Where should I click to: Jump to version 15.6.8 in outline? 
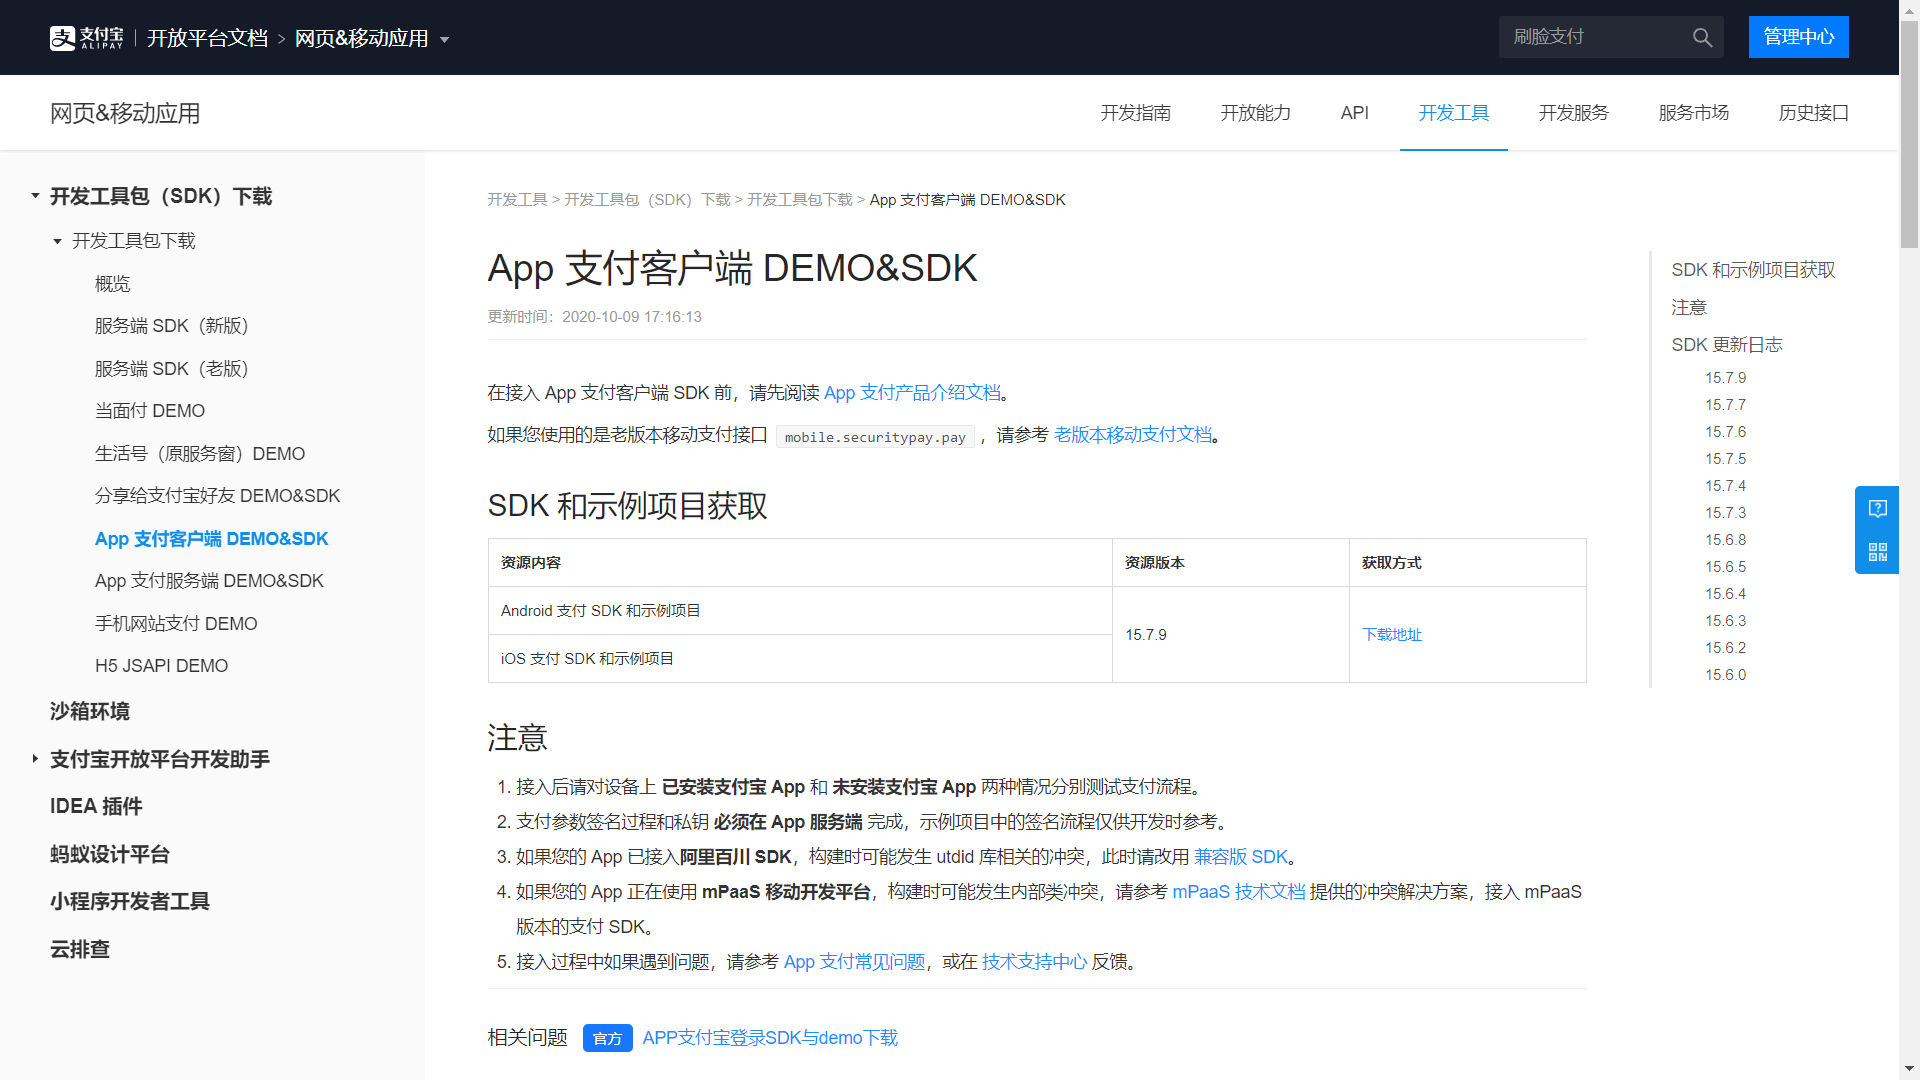[x=1725, y=540]
